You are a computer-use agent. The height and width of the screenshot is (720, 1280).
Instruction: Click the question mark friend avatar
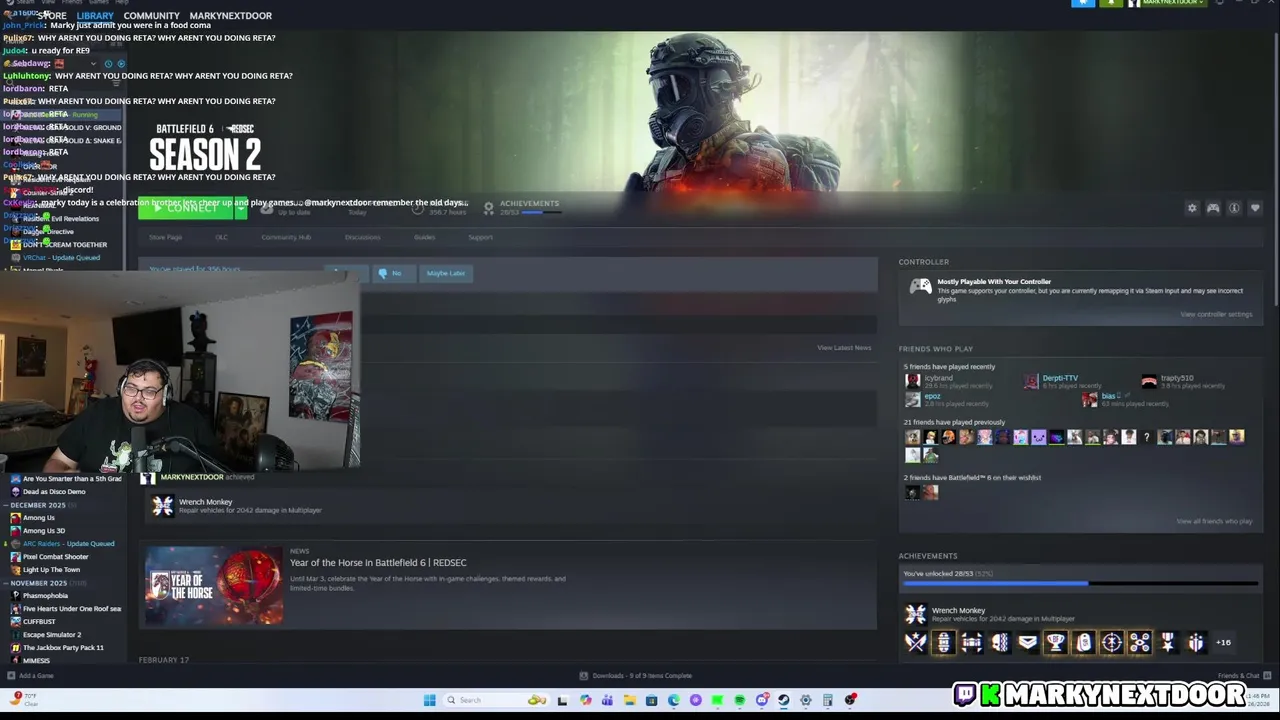[1147, 437]
